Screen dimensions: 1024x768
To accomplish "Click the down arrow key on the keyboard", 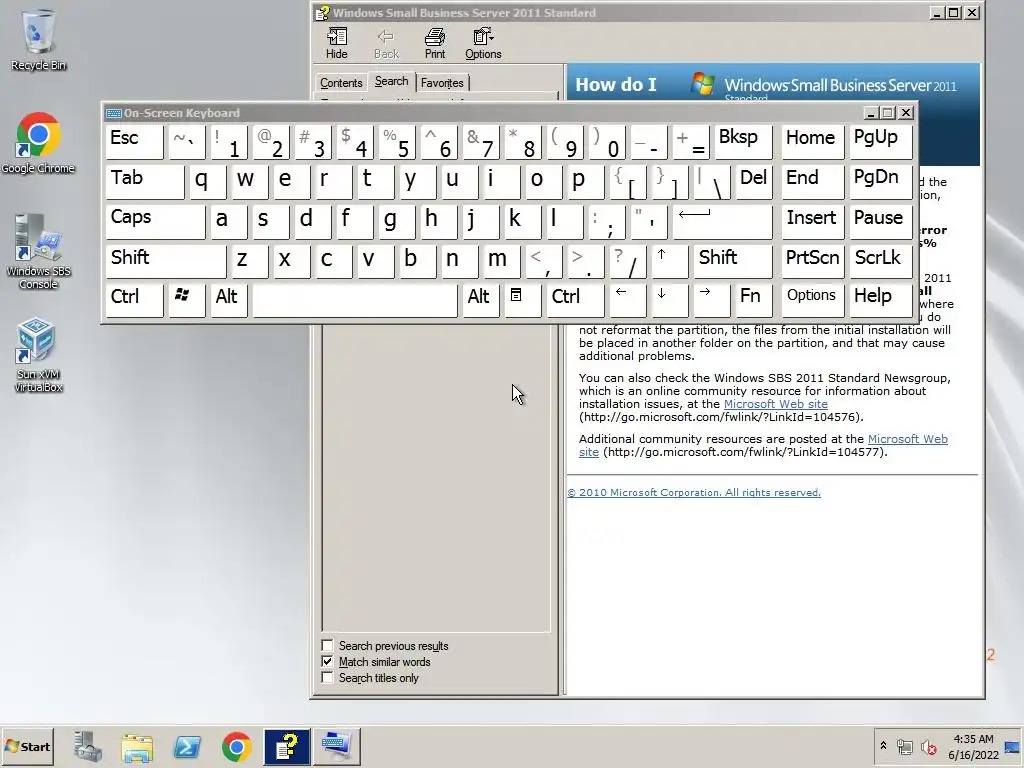I will [669, 300].
